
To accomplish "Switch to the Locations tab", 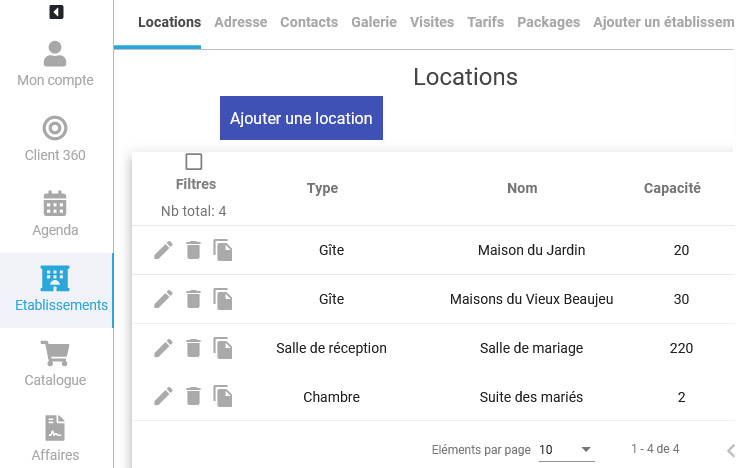I will 170,22.
